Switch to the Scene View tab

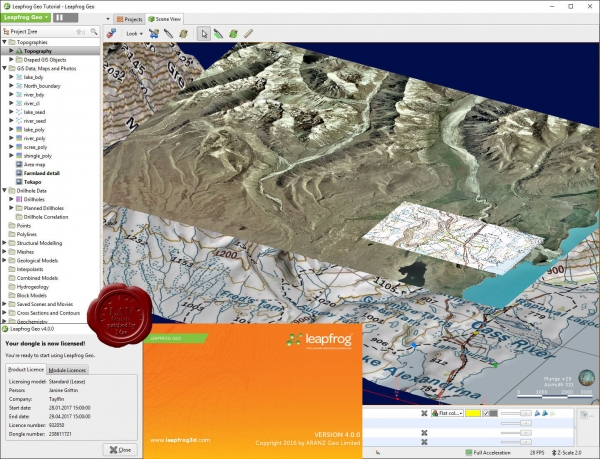click(165, 19)
